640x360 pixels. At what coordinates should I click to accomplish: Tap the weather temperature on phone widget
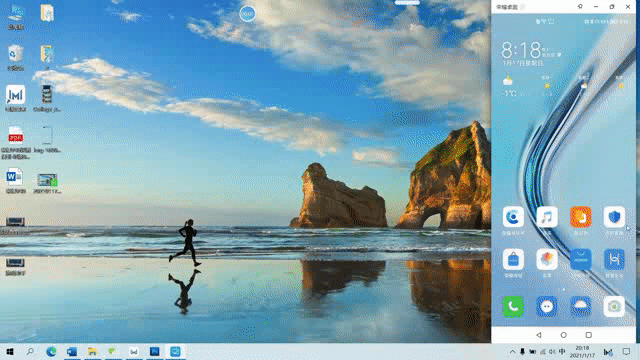click(x=510, y=93)
